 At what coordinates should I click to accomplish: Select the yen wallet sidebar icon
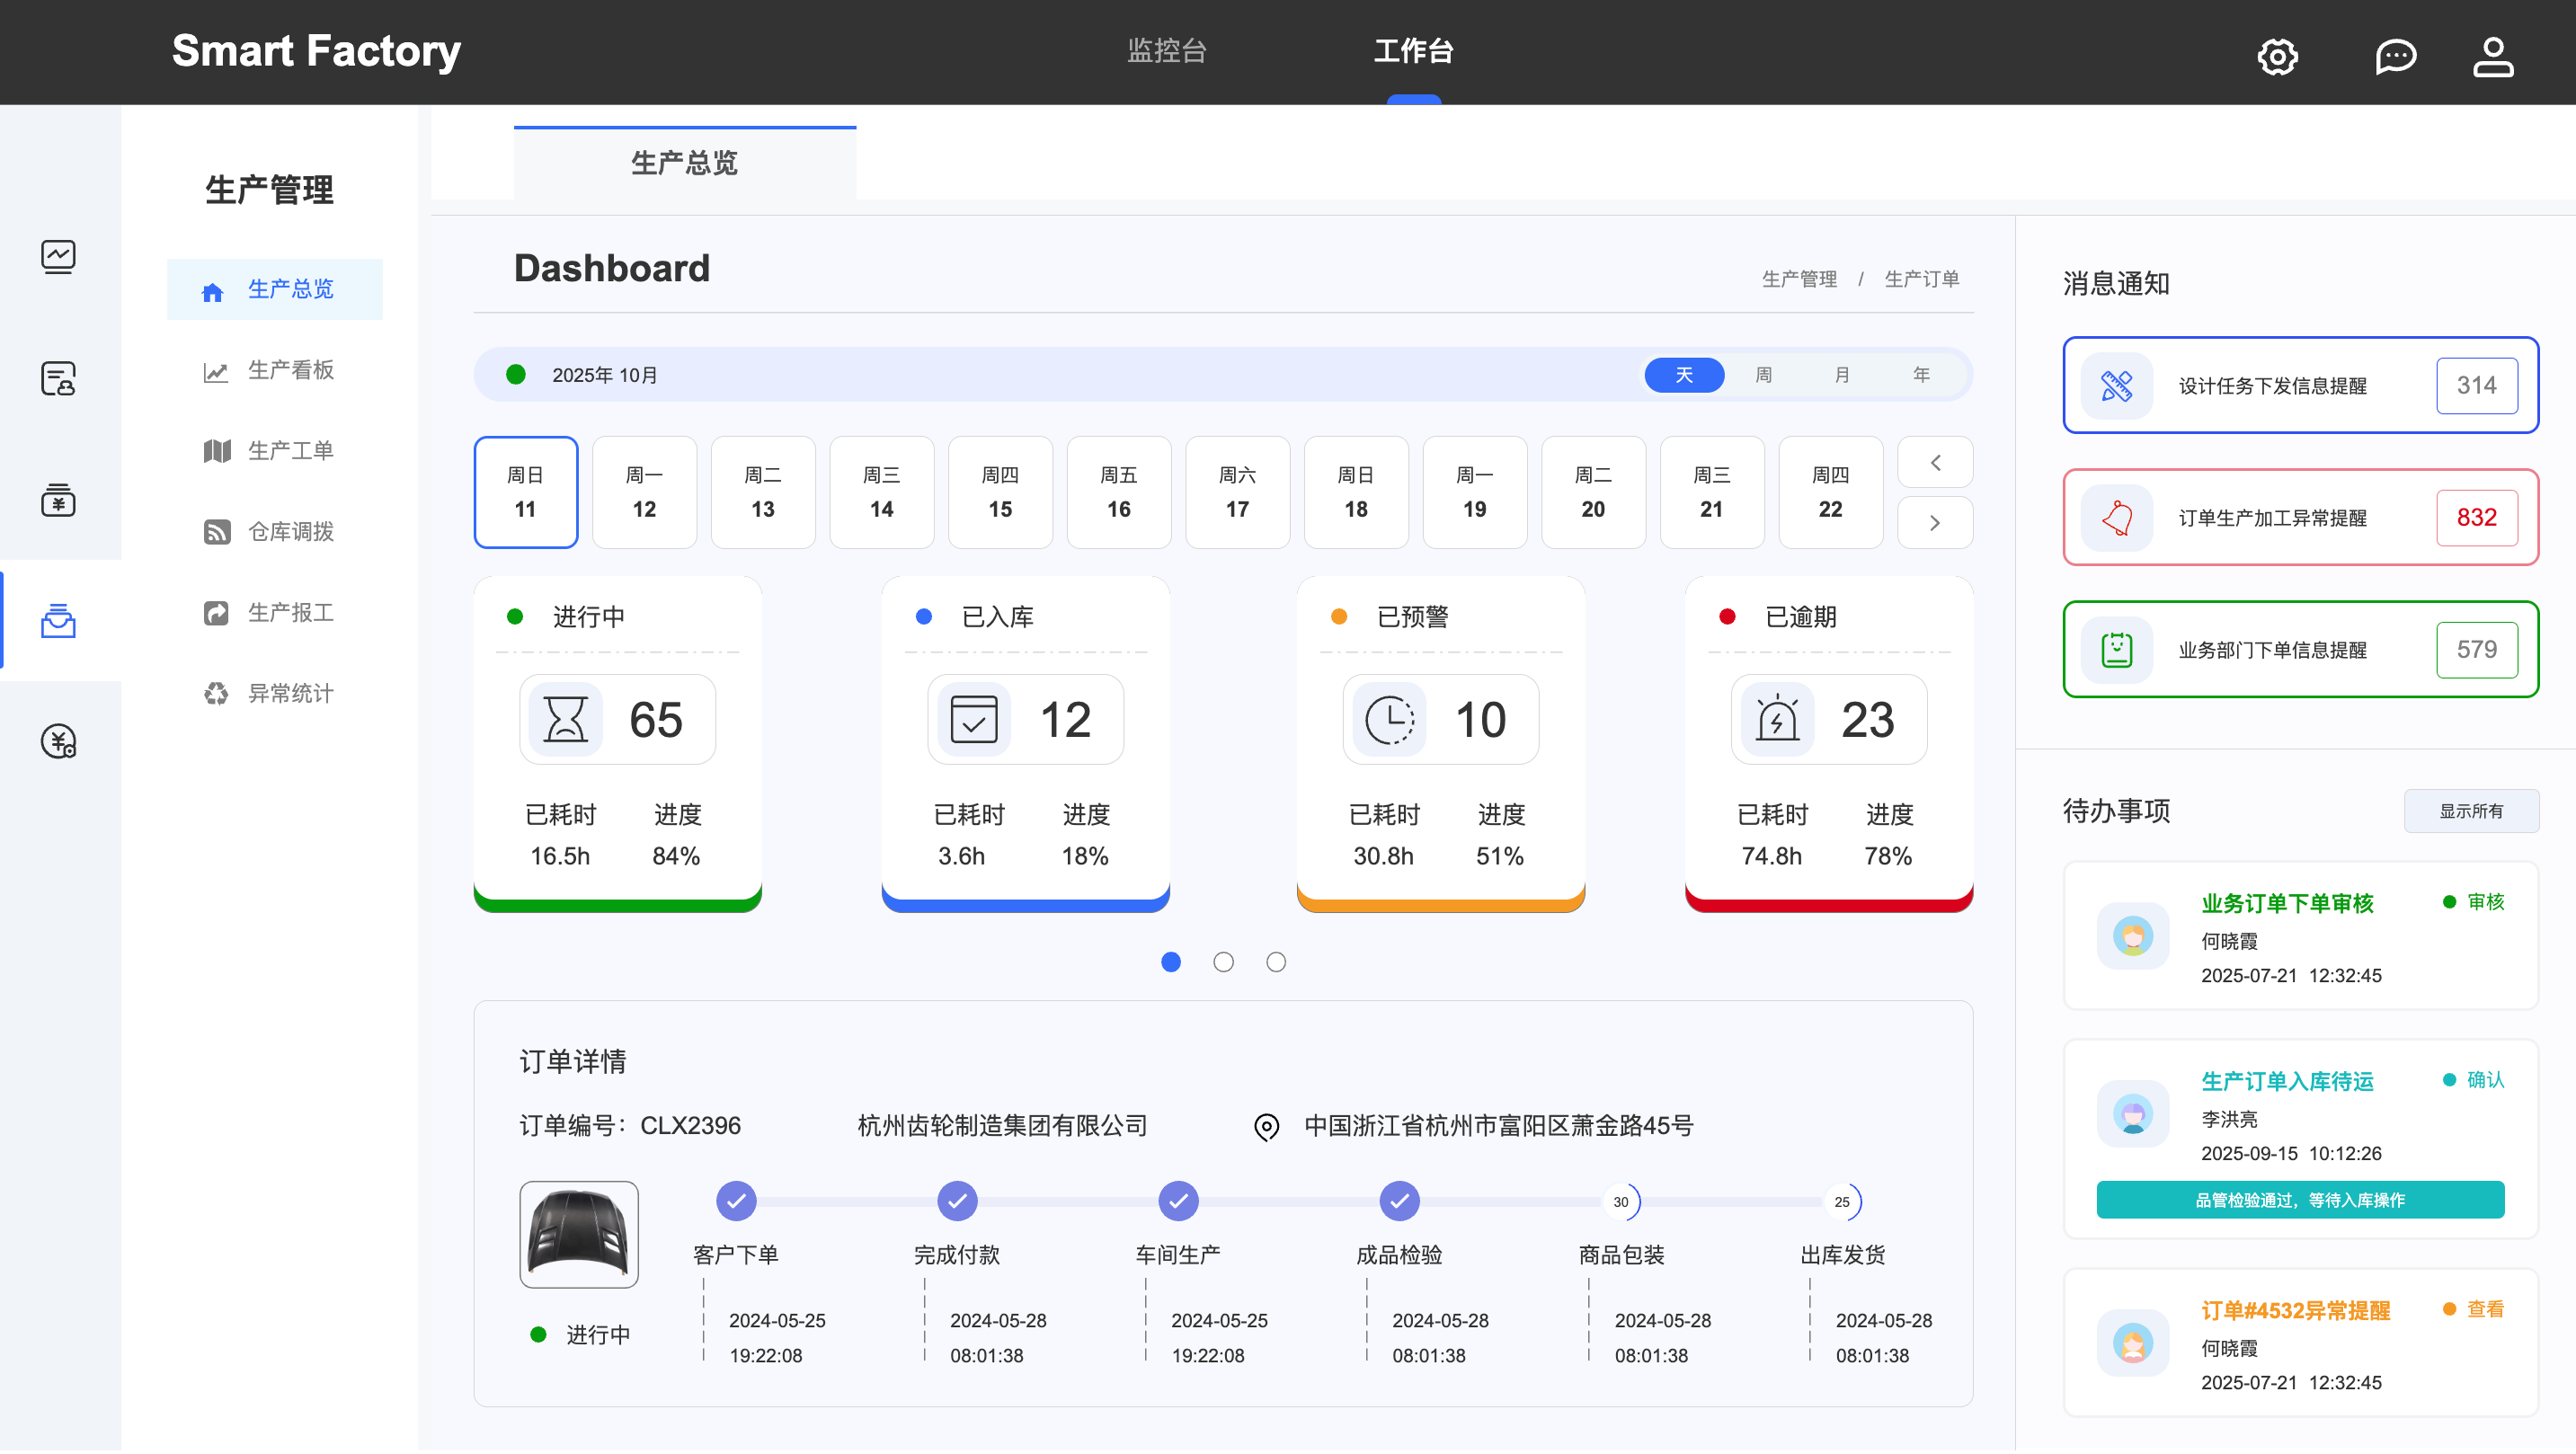click(x=58, y=499)
